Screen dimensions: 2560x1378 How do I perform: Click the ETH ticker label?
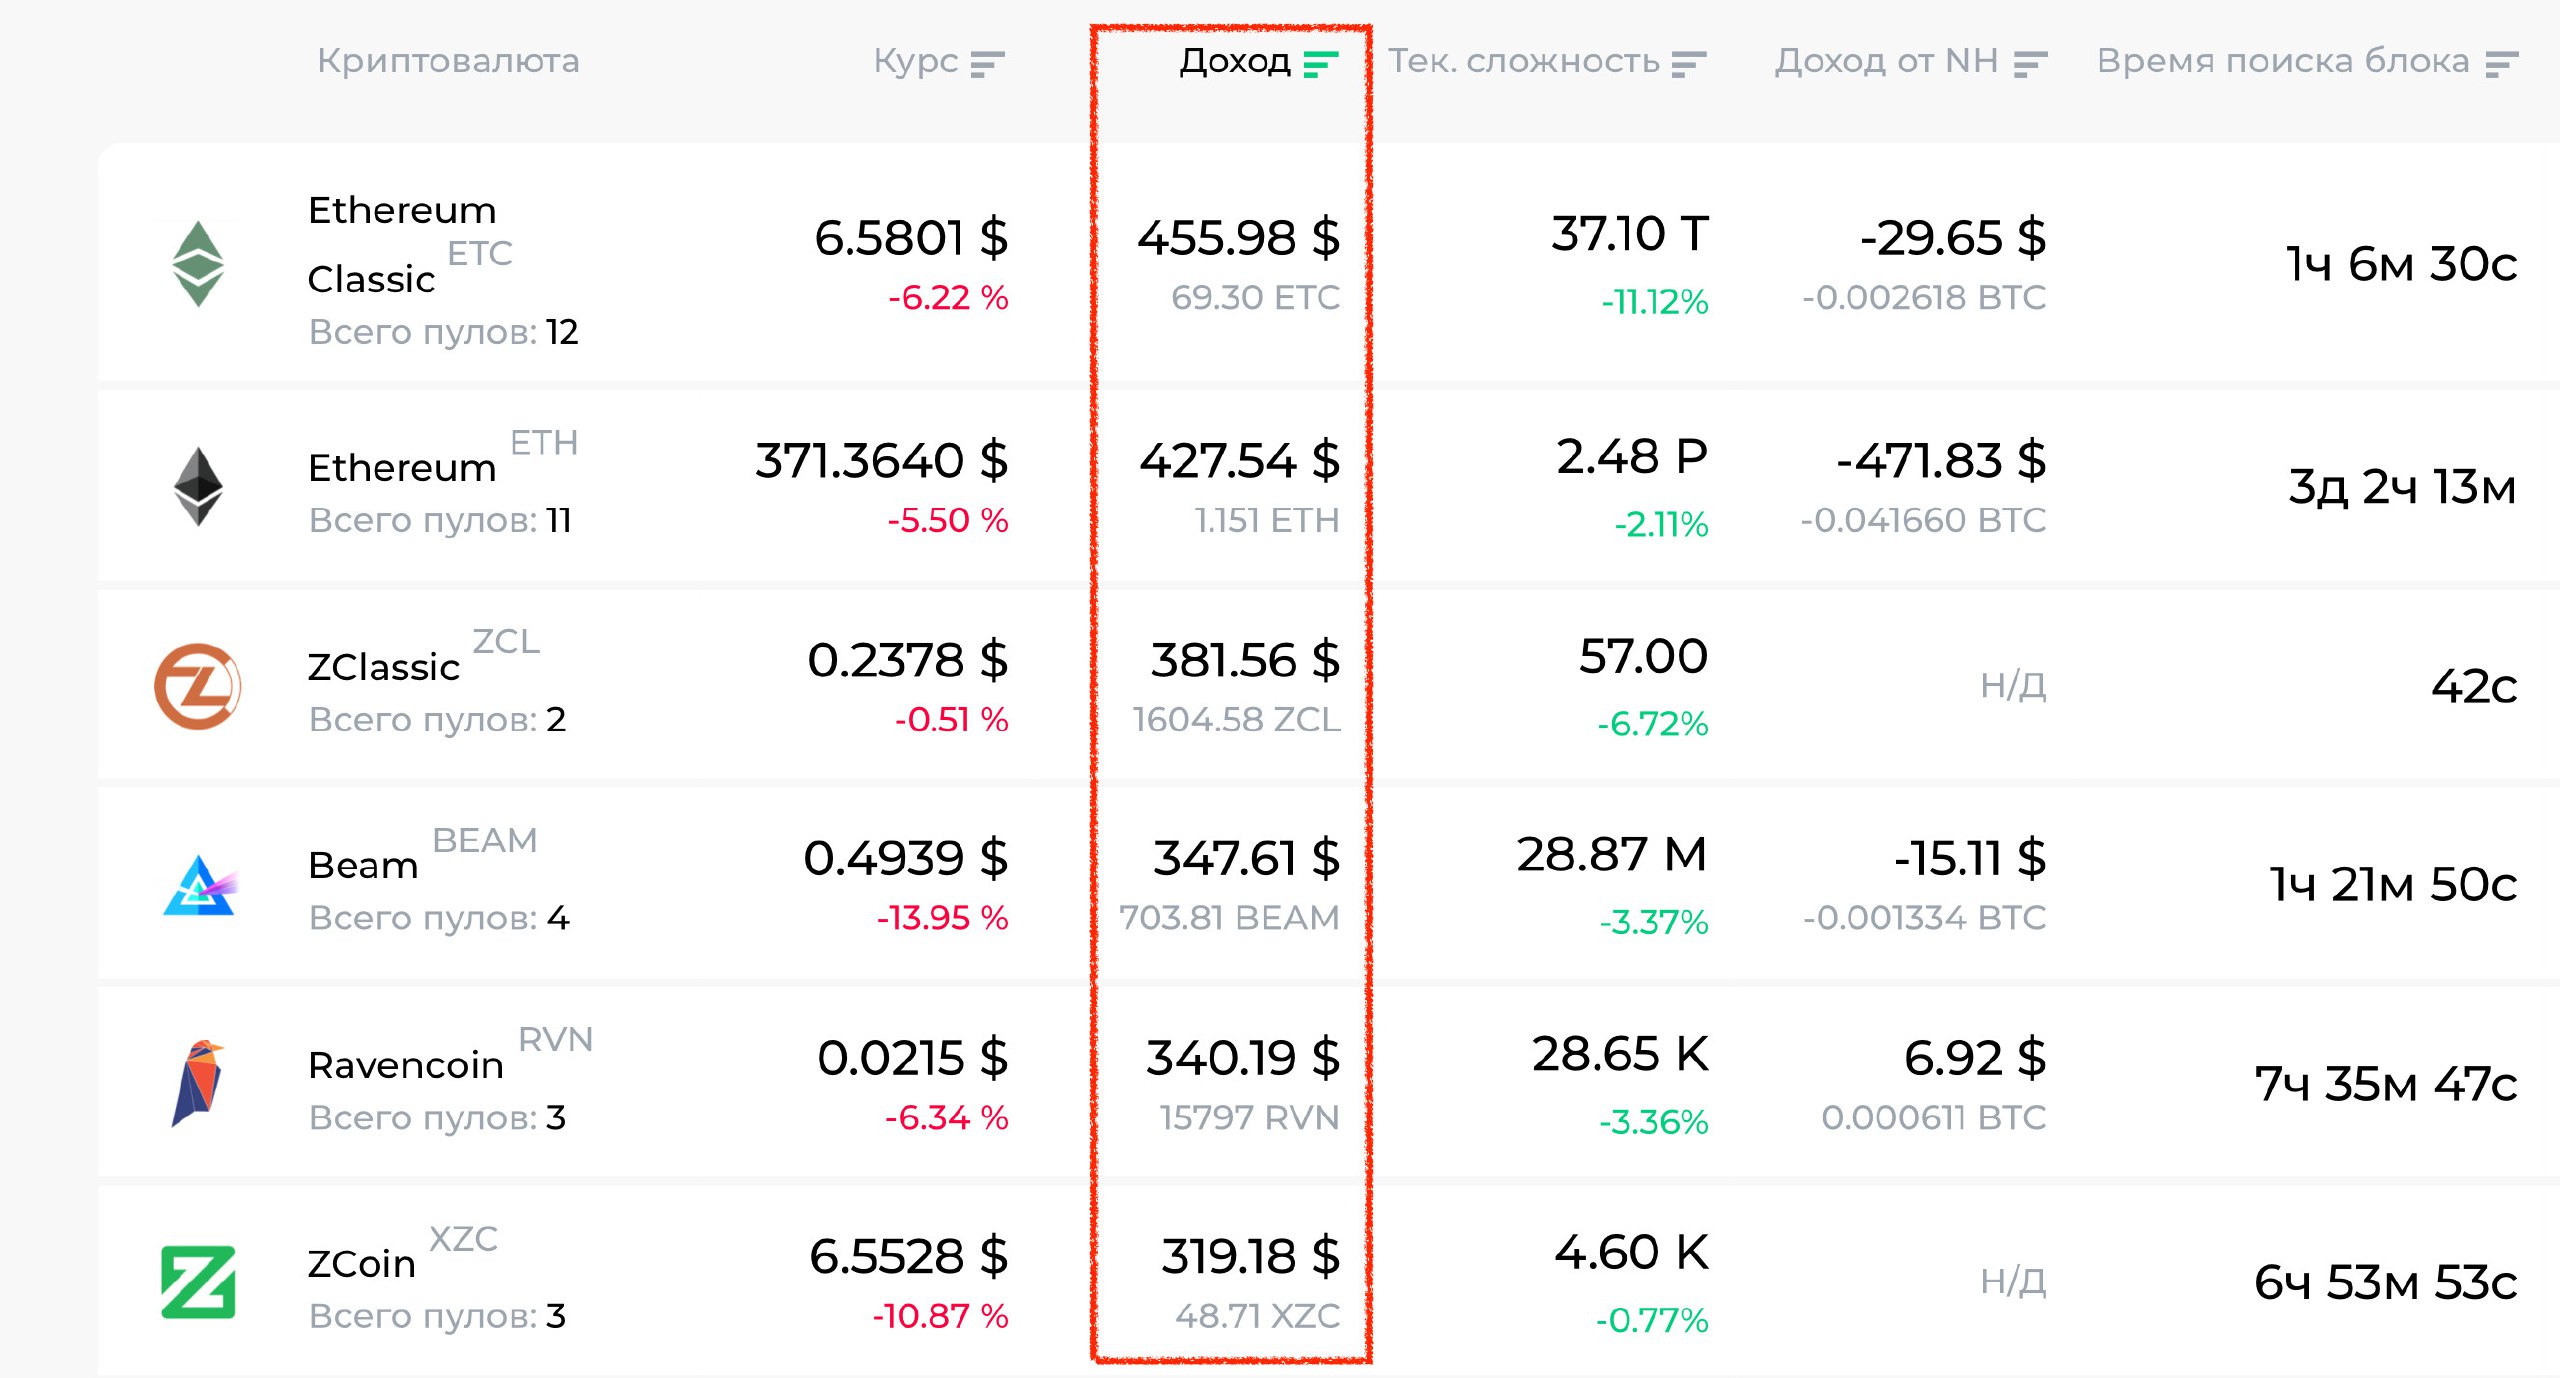point(544,443)
